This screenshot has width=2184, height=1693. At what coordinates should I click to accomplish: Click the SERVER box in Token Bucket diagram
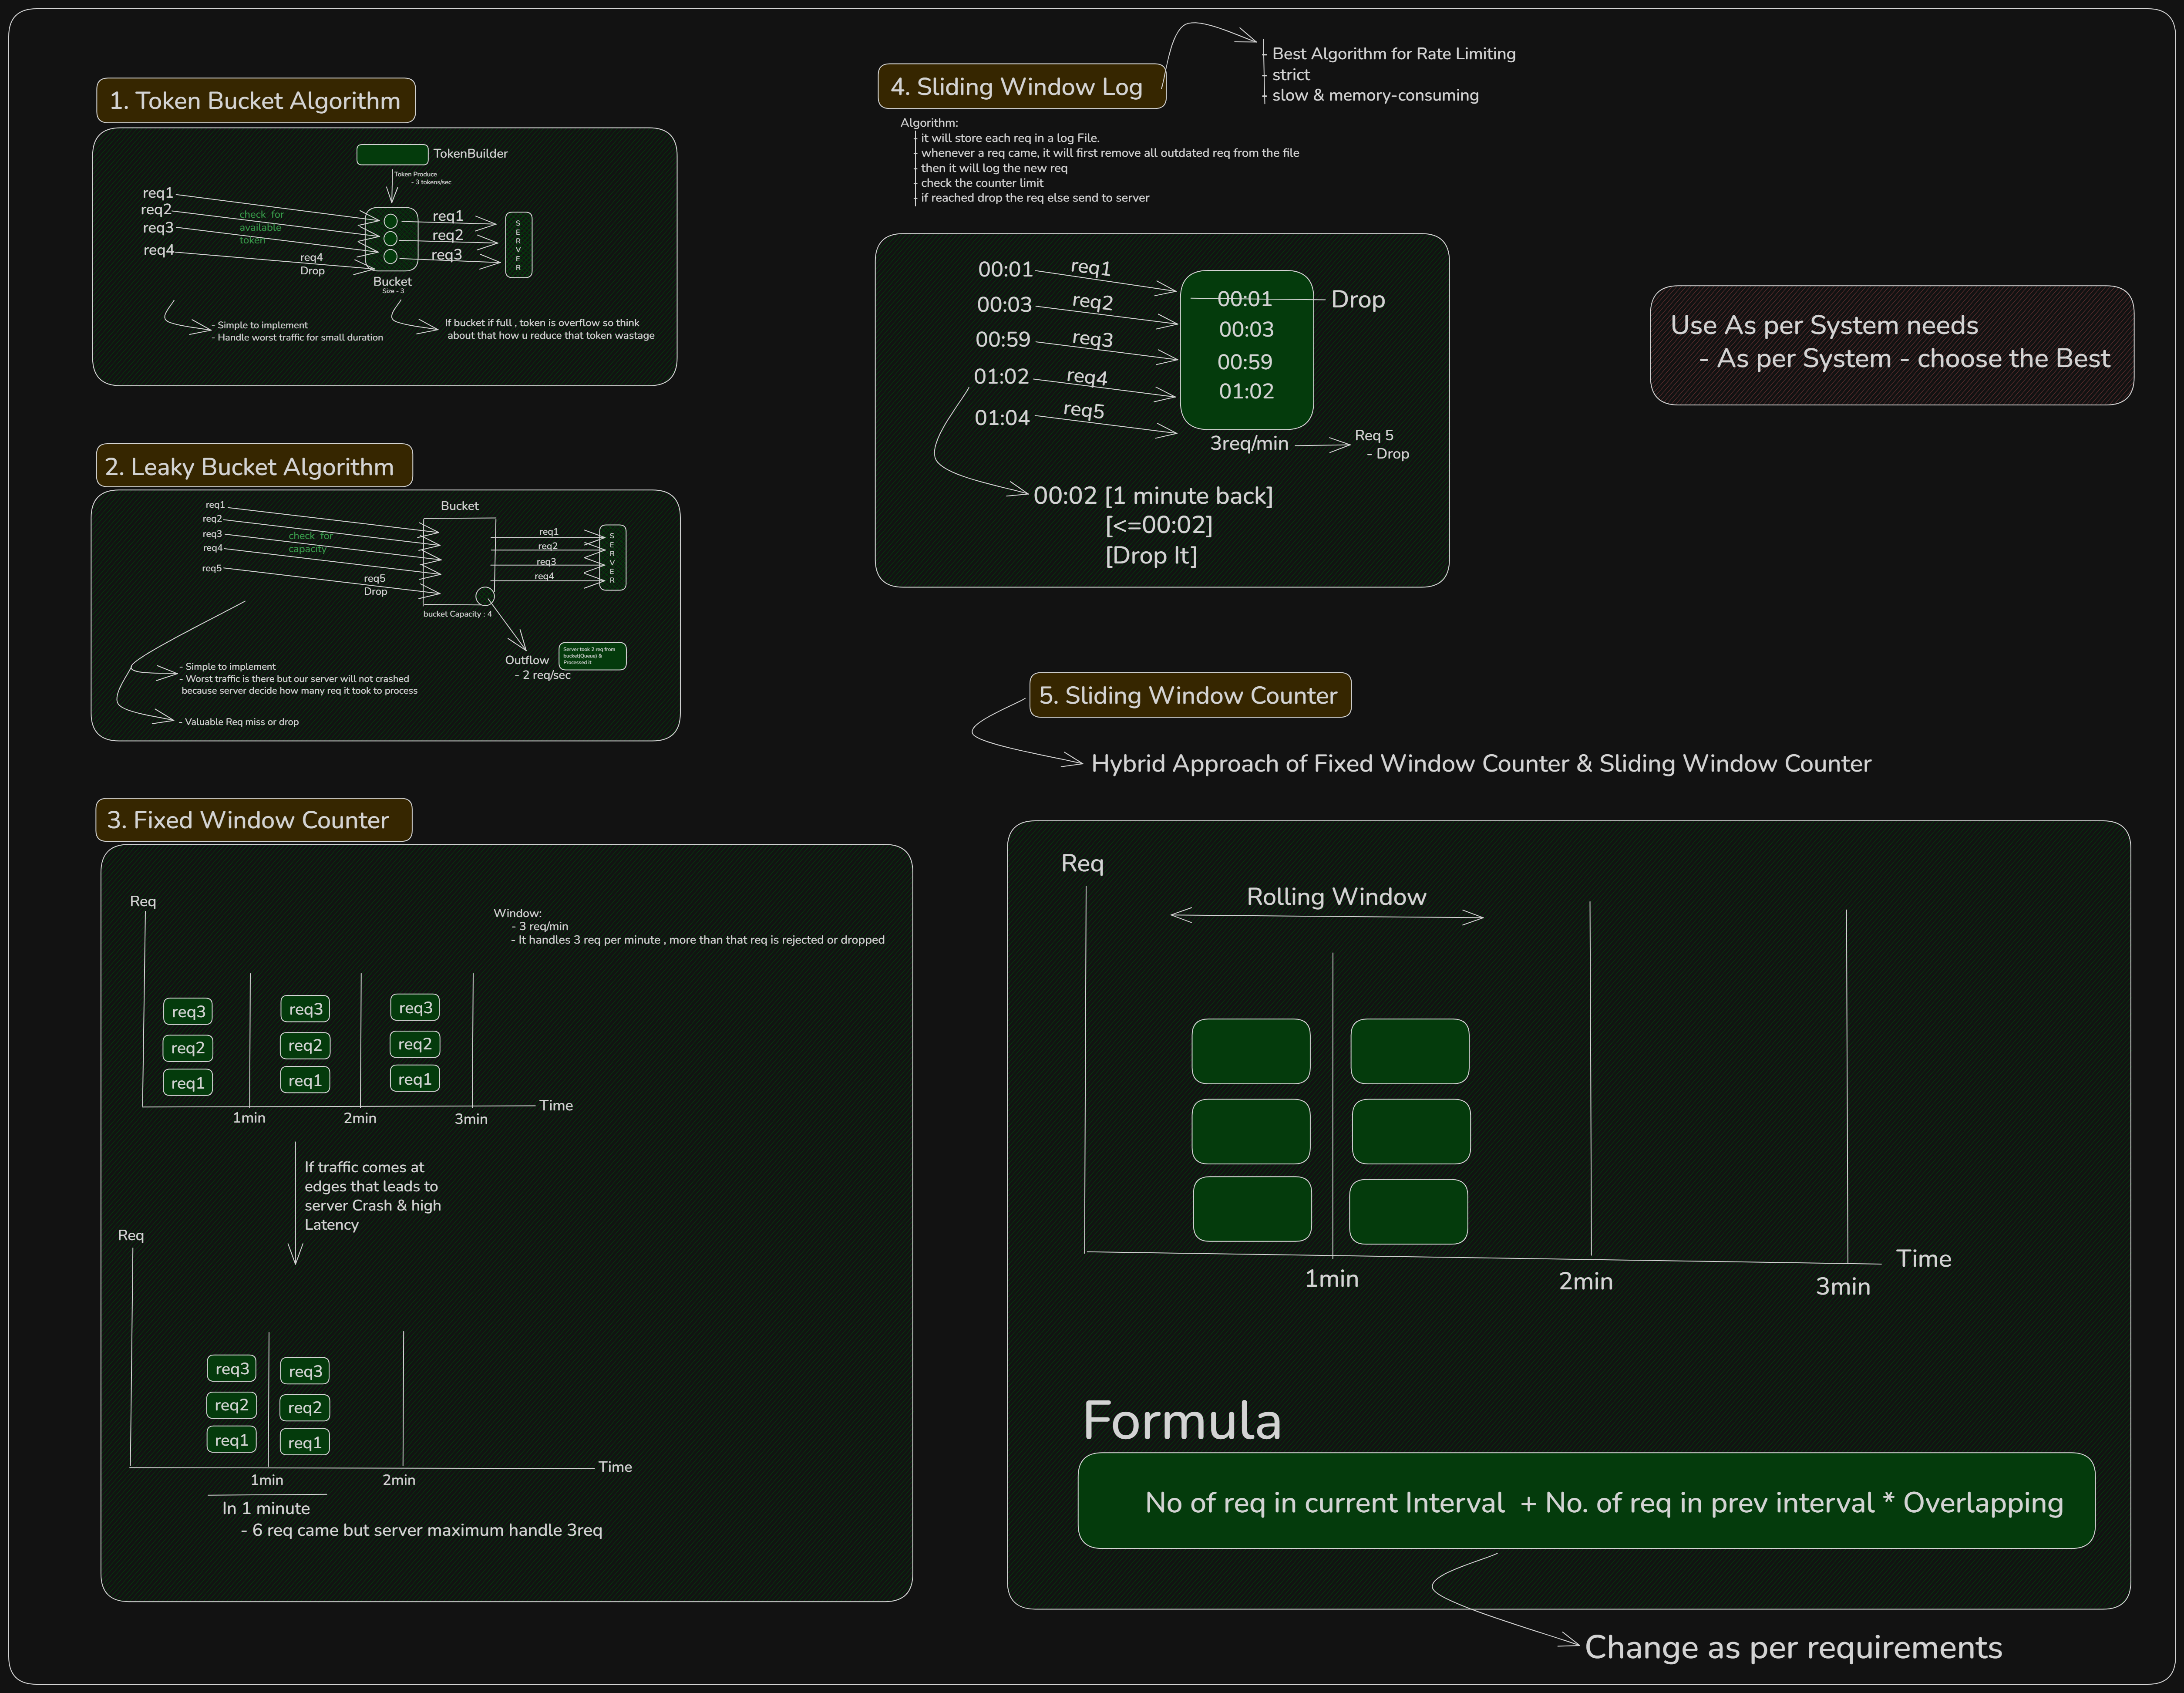click(x=519, y=245)
